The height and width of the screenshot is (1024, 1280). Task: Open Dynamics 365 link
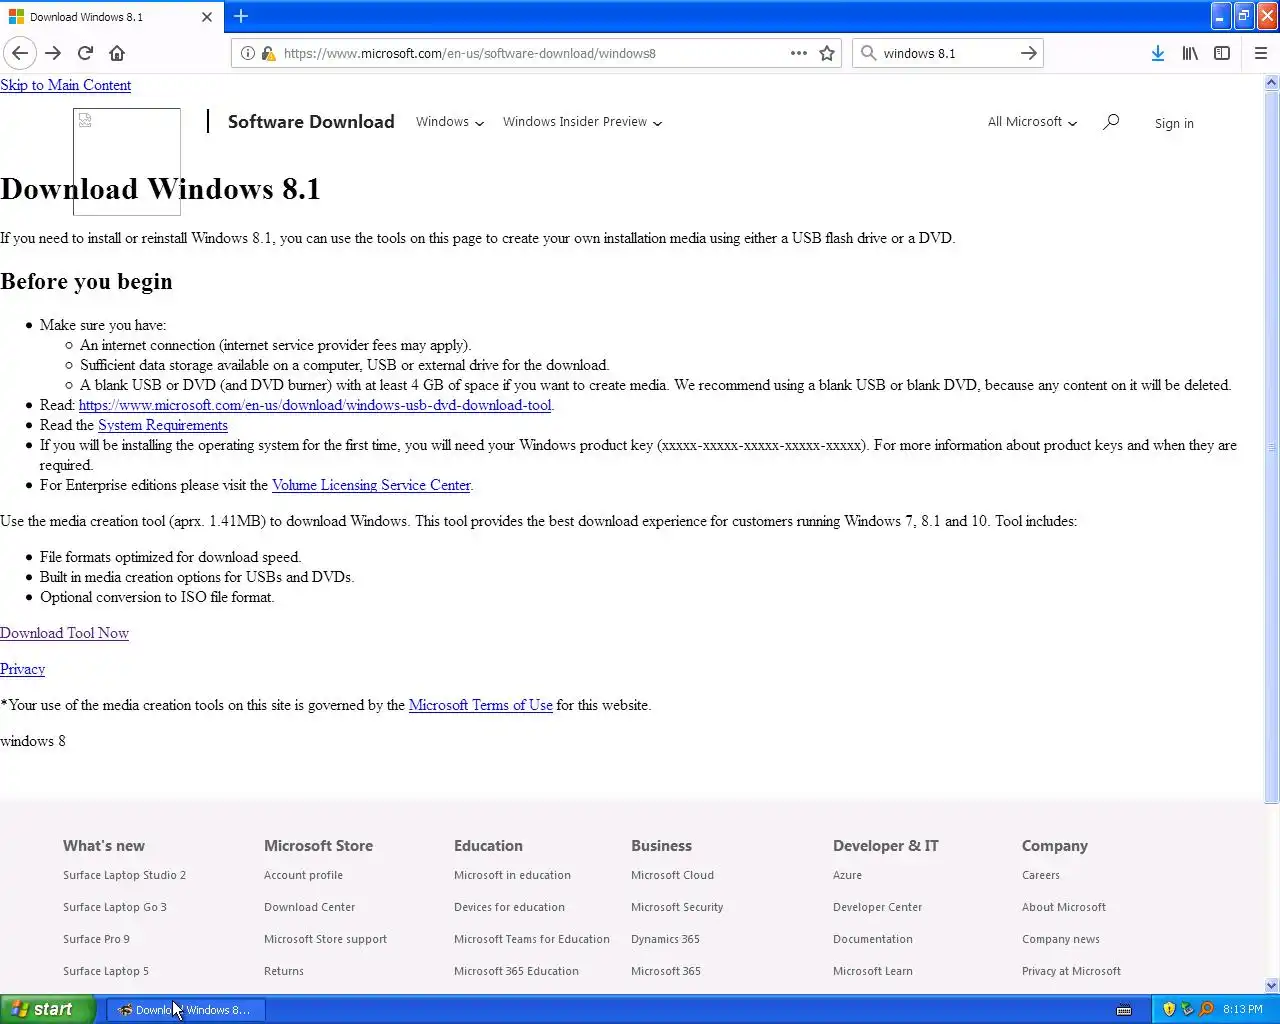[x=665, y=939]
